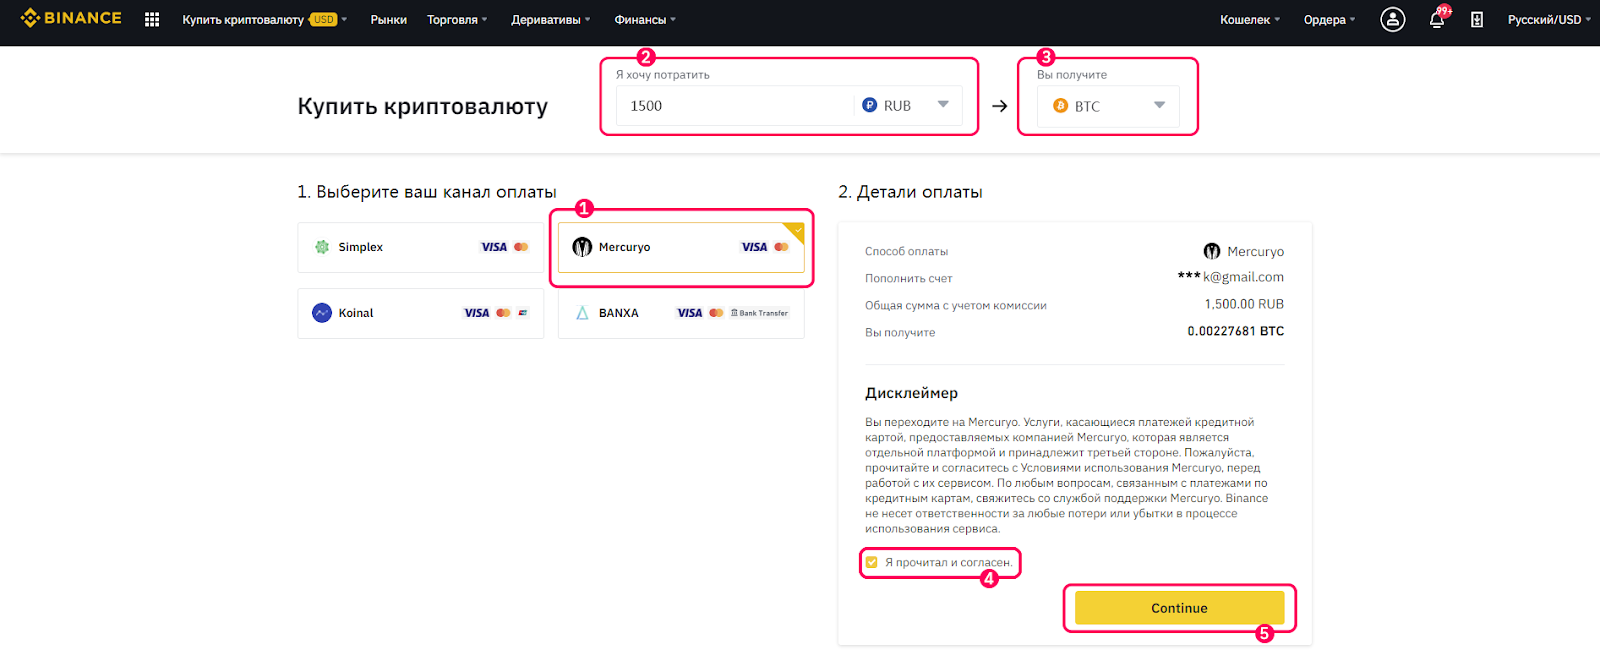Viewport: 1600px width, 672px height.
Task: Expand the BTC crypto dropdown arrow
Action: pos(1159,105)
